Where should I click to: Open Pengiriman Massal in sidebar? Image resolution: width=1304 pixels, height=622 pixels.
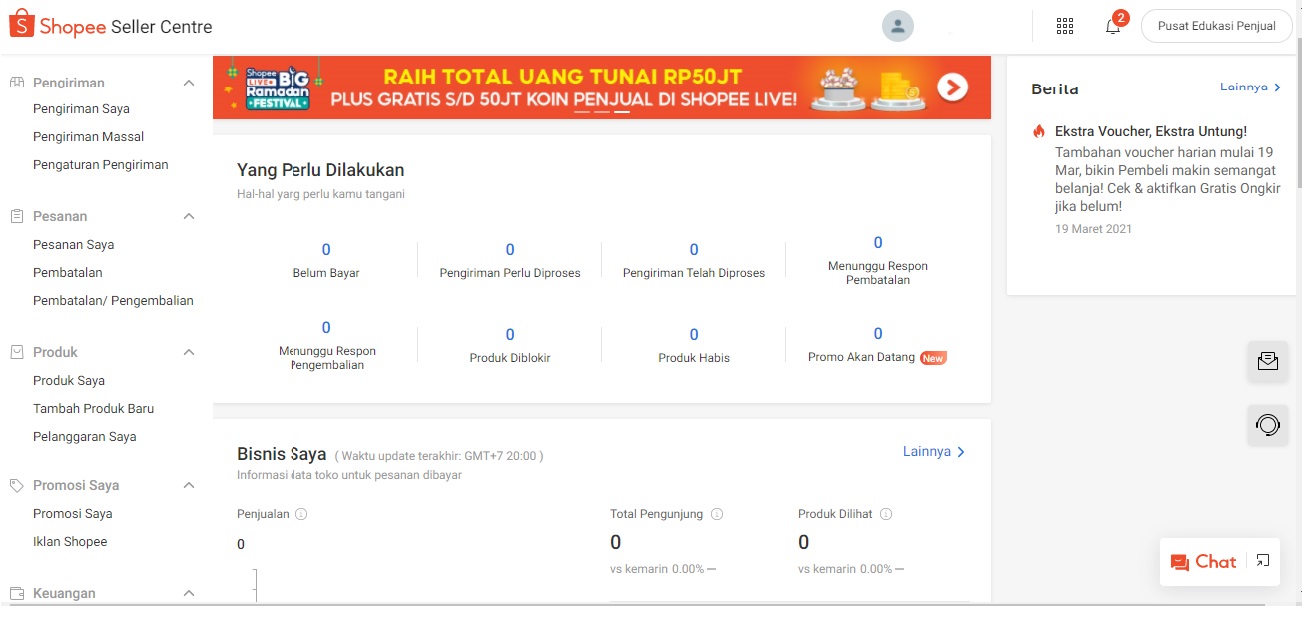88,136
